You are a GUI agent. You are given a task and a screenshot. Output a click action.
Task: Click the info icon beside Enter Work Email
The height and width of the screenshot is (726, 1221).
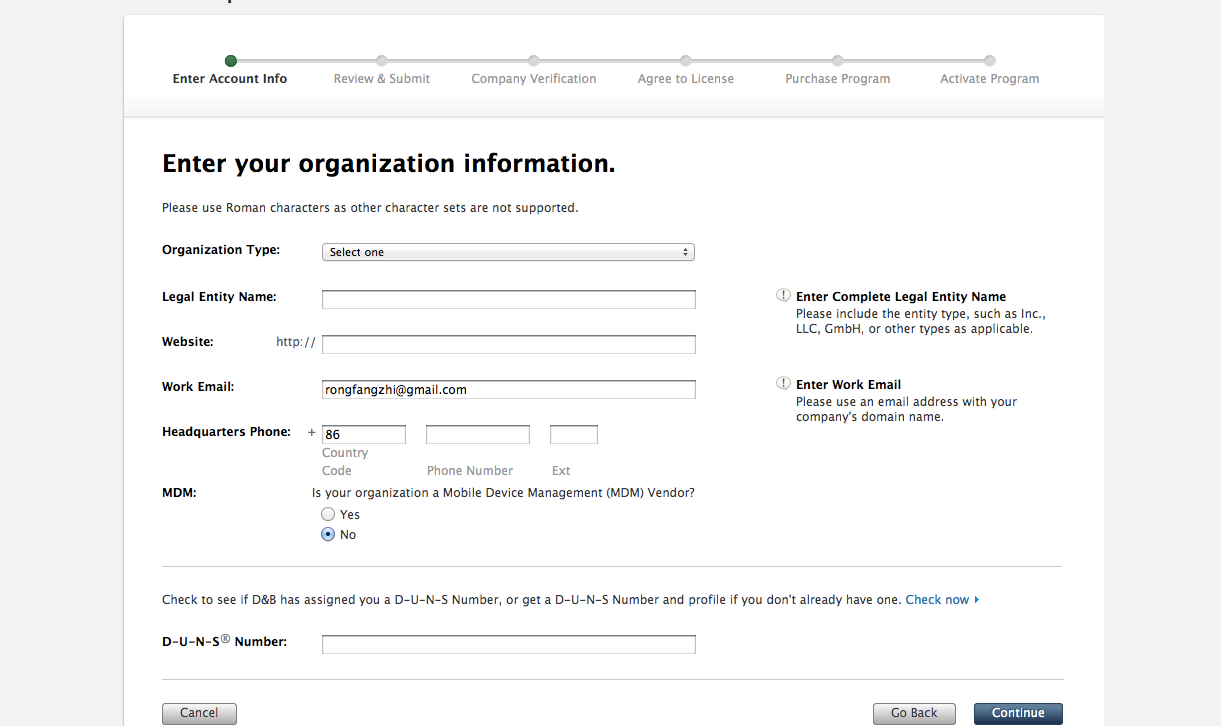click(x=783, y=384)
